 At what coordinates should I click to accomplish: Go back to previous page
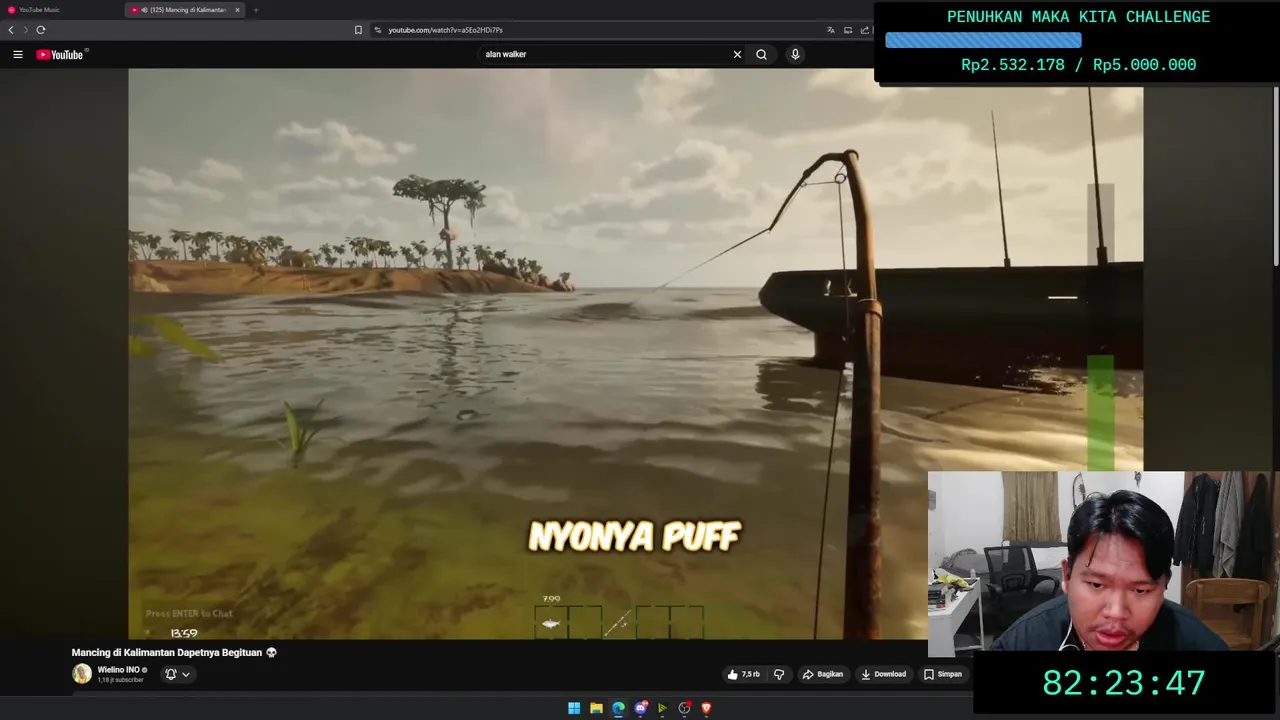11,30
